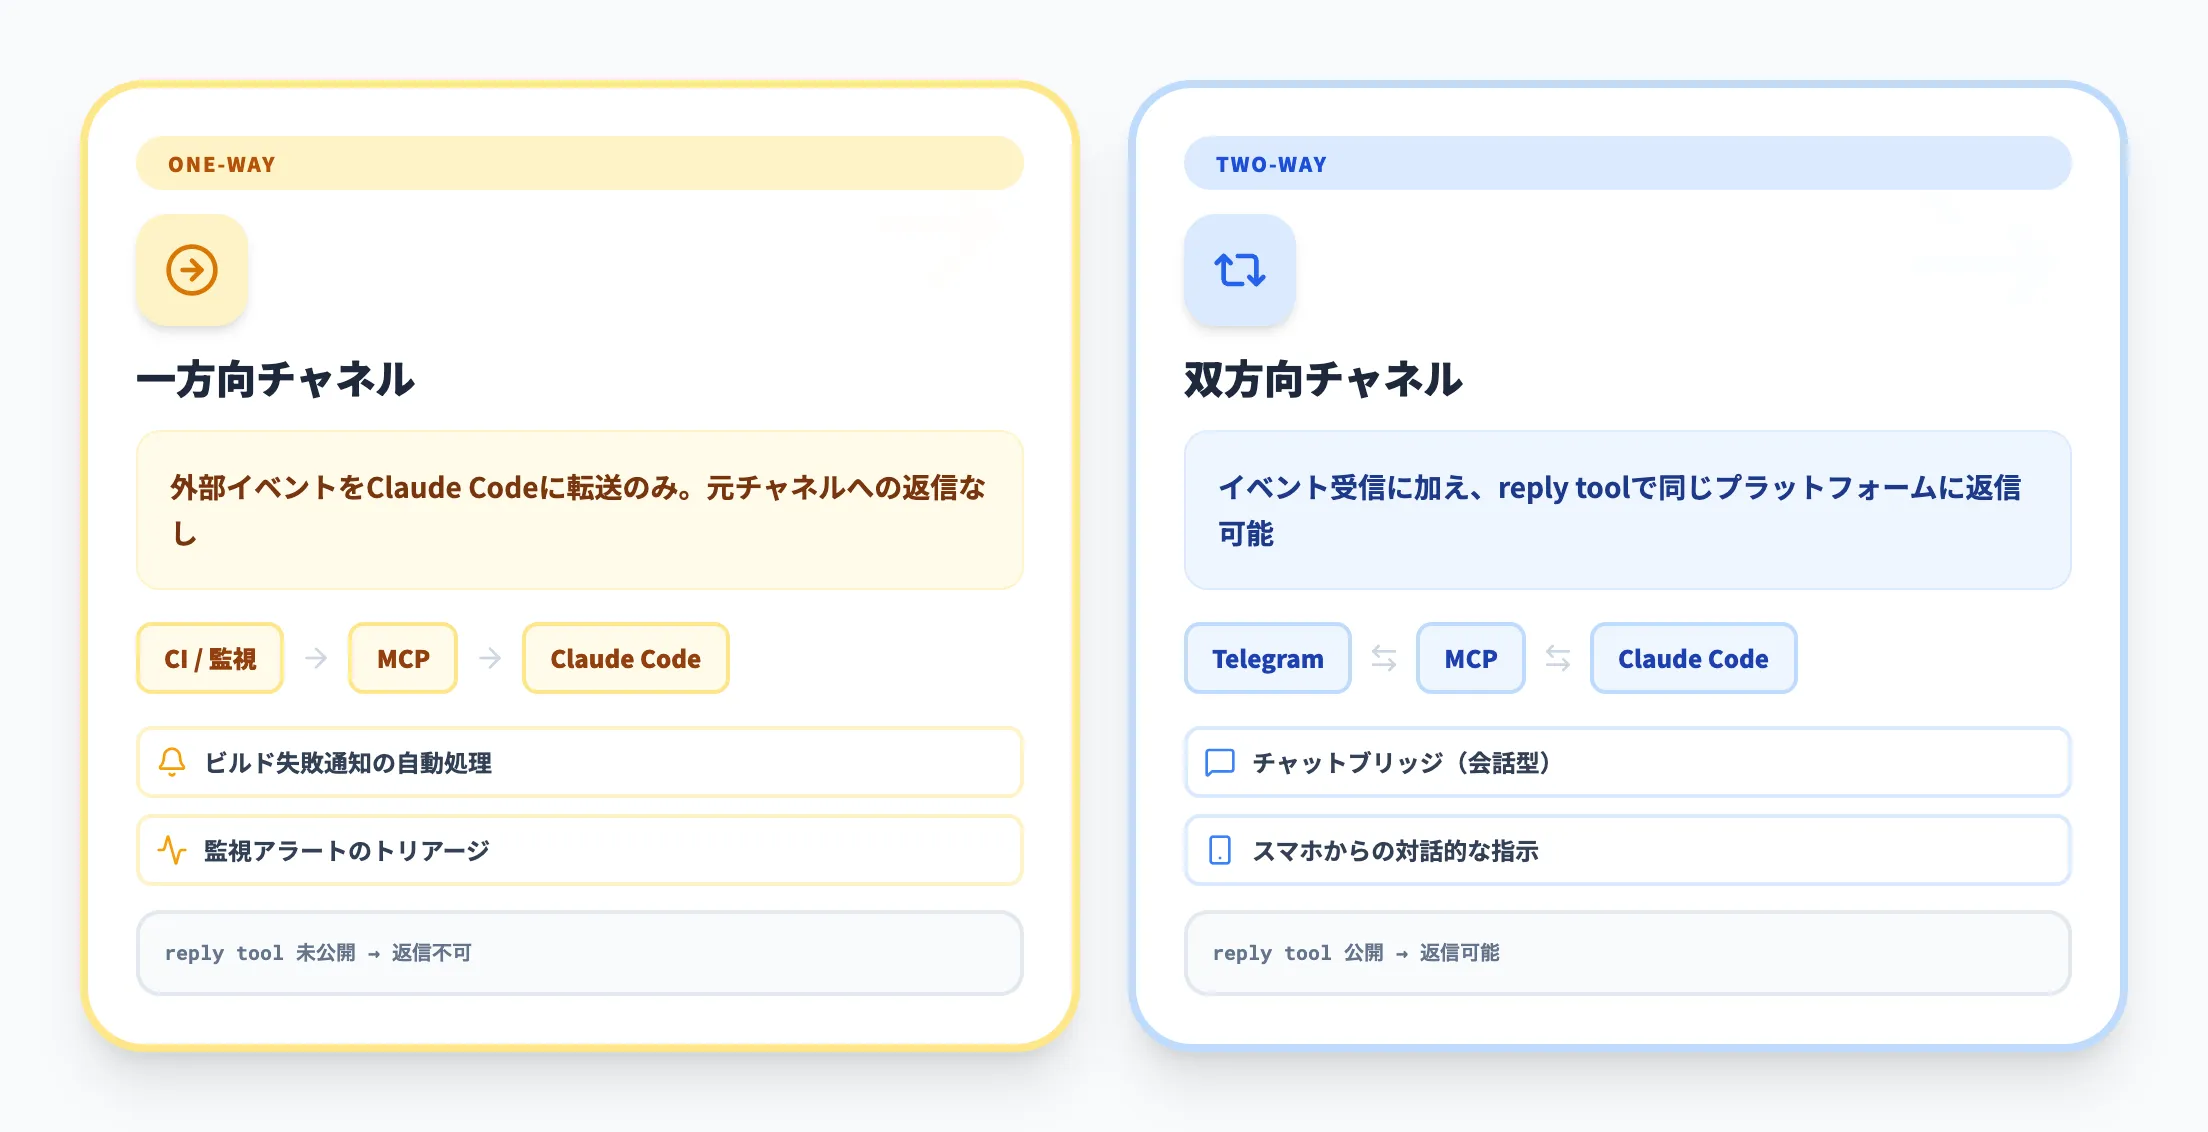Click the smartphone icon beside スマホからの対話的な指示
This screenshot has width=2208, height=1132.
coord(1220,850)
